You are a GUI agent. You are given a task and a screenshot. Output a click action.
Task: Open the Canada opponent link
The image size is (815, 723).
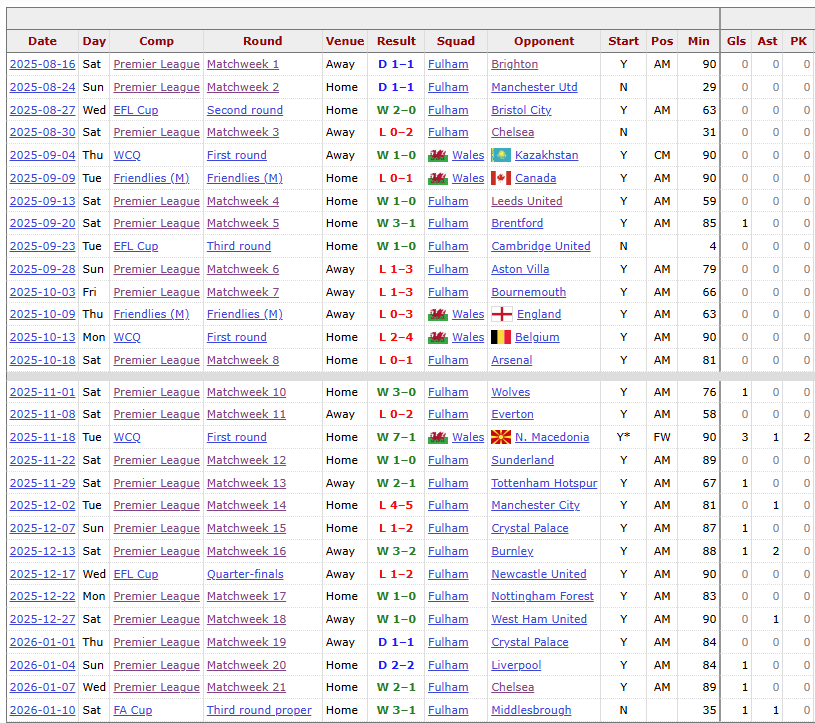pos(535,178)
